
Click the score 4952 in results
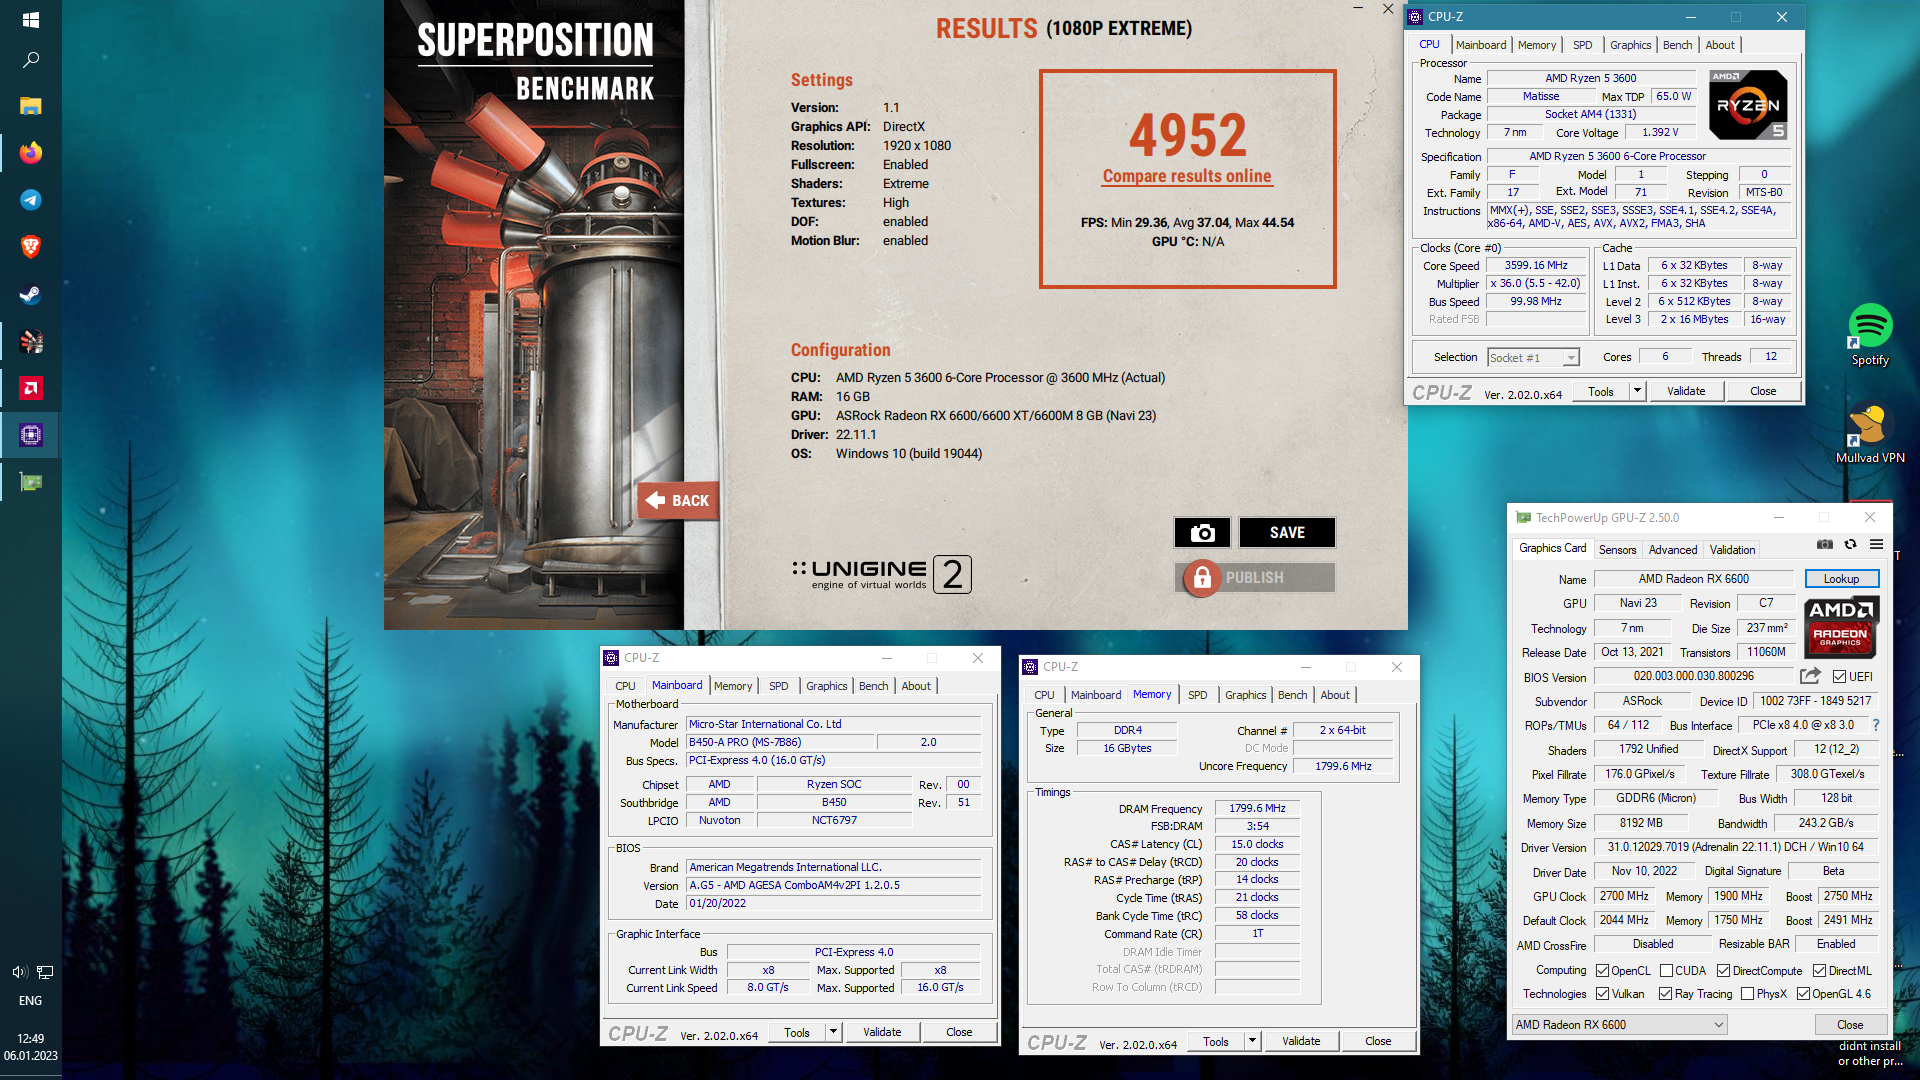click(1187, 134)
